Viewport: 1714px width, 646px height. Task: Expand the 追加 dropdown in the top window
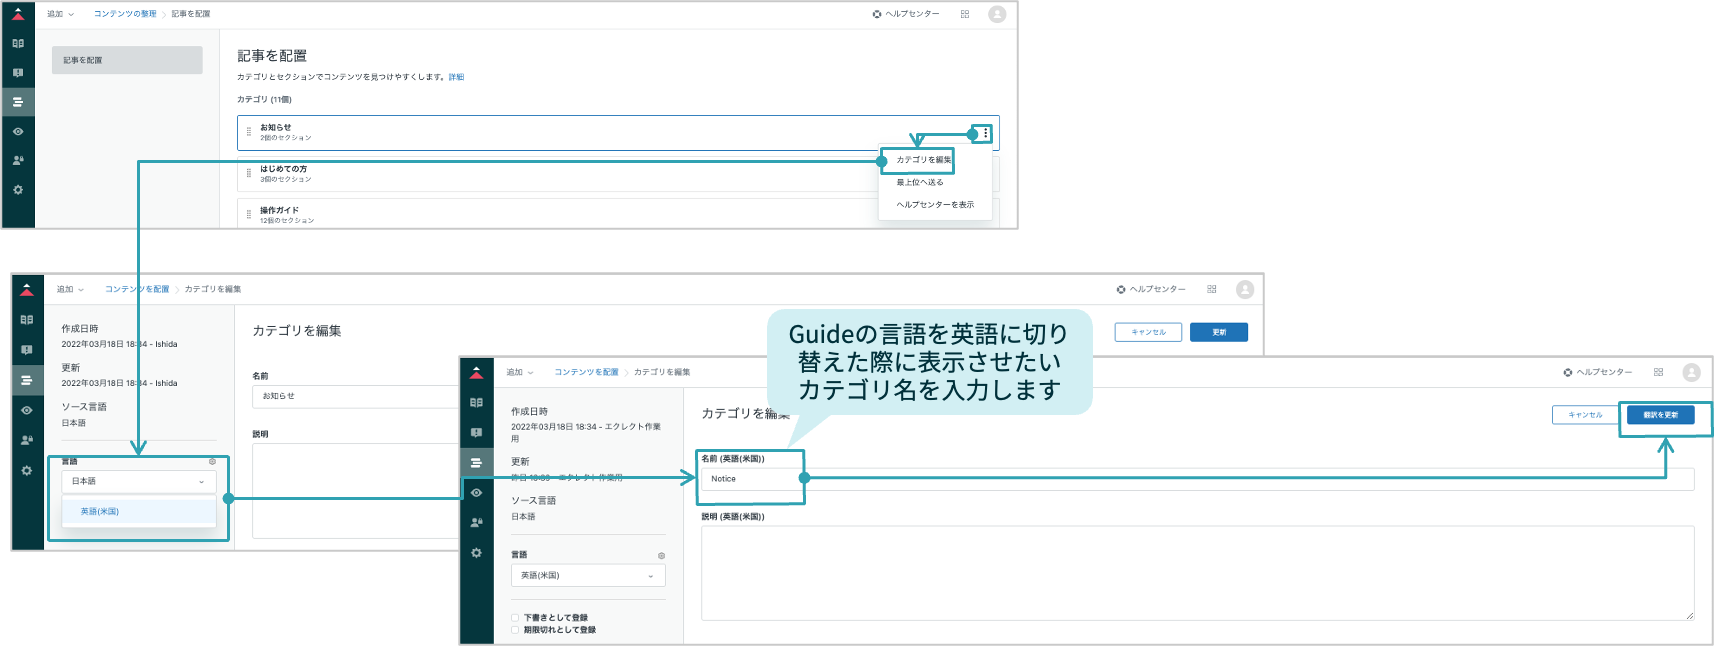(x=61, y=14)
